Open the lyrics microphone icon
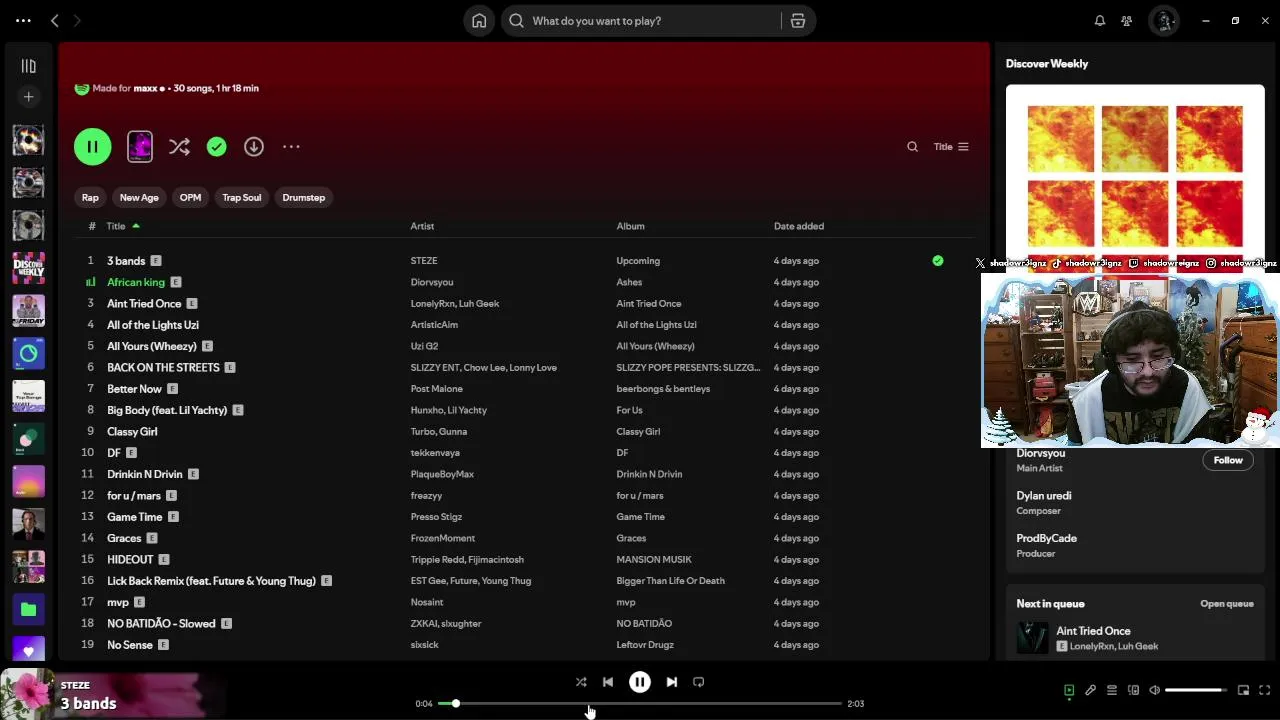 (1090, 690)
